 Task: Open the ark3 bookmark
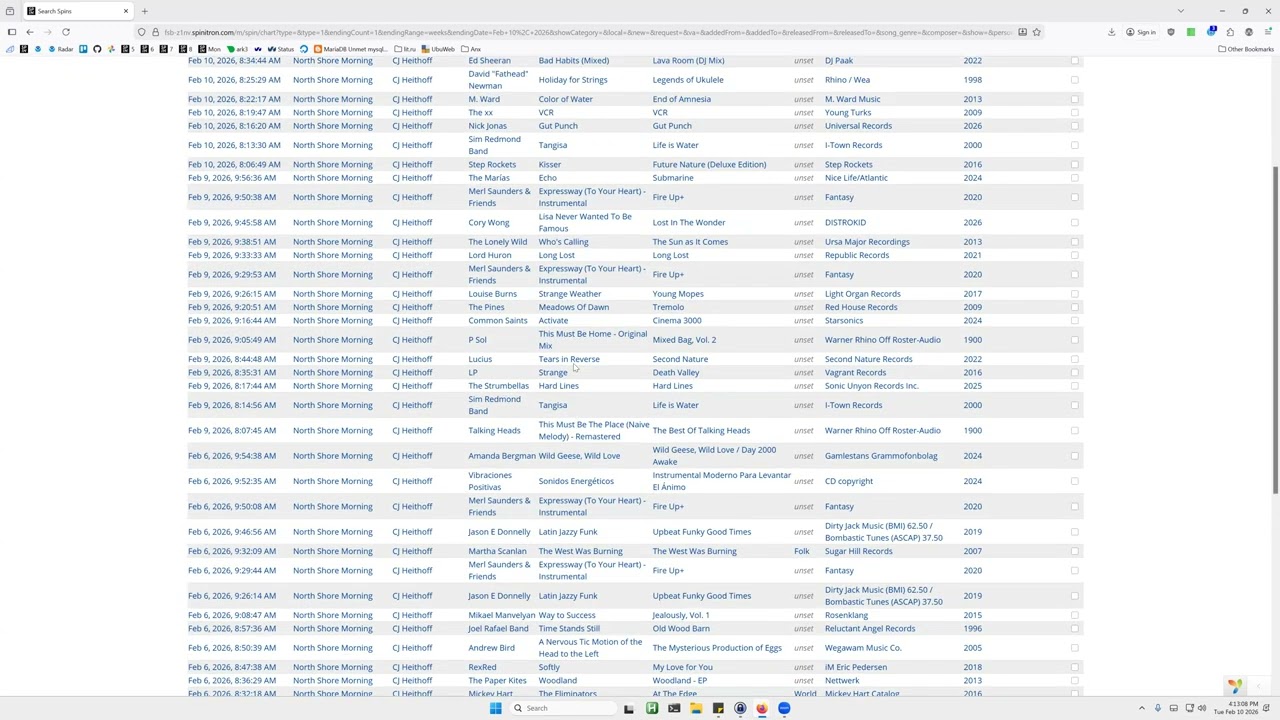pyautogui.click(x=238, y=49)
